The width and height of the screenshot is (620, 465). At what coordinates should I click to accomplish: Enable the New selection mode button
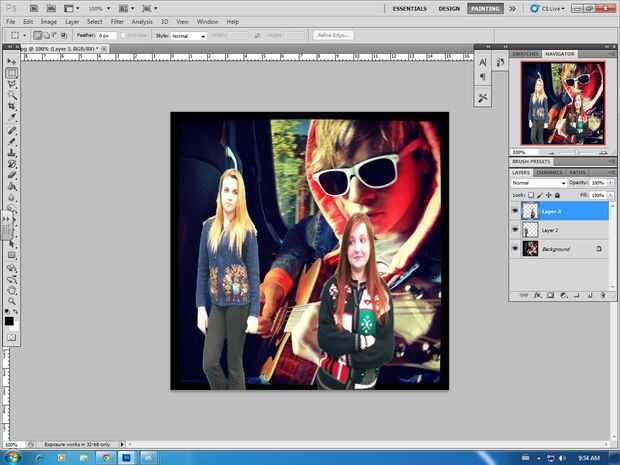[38, 36]
